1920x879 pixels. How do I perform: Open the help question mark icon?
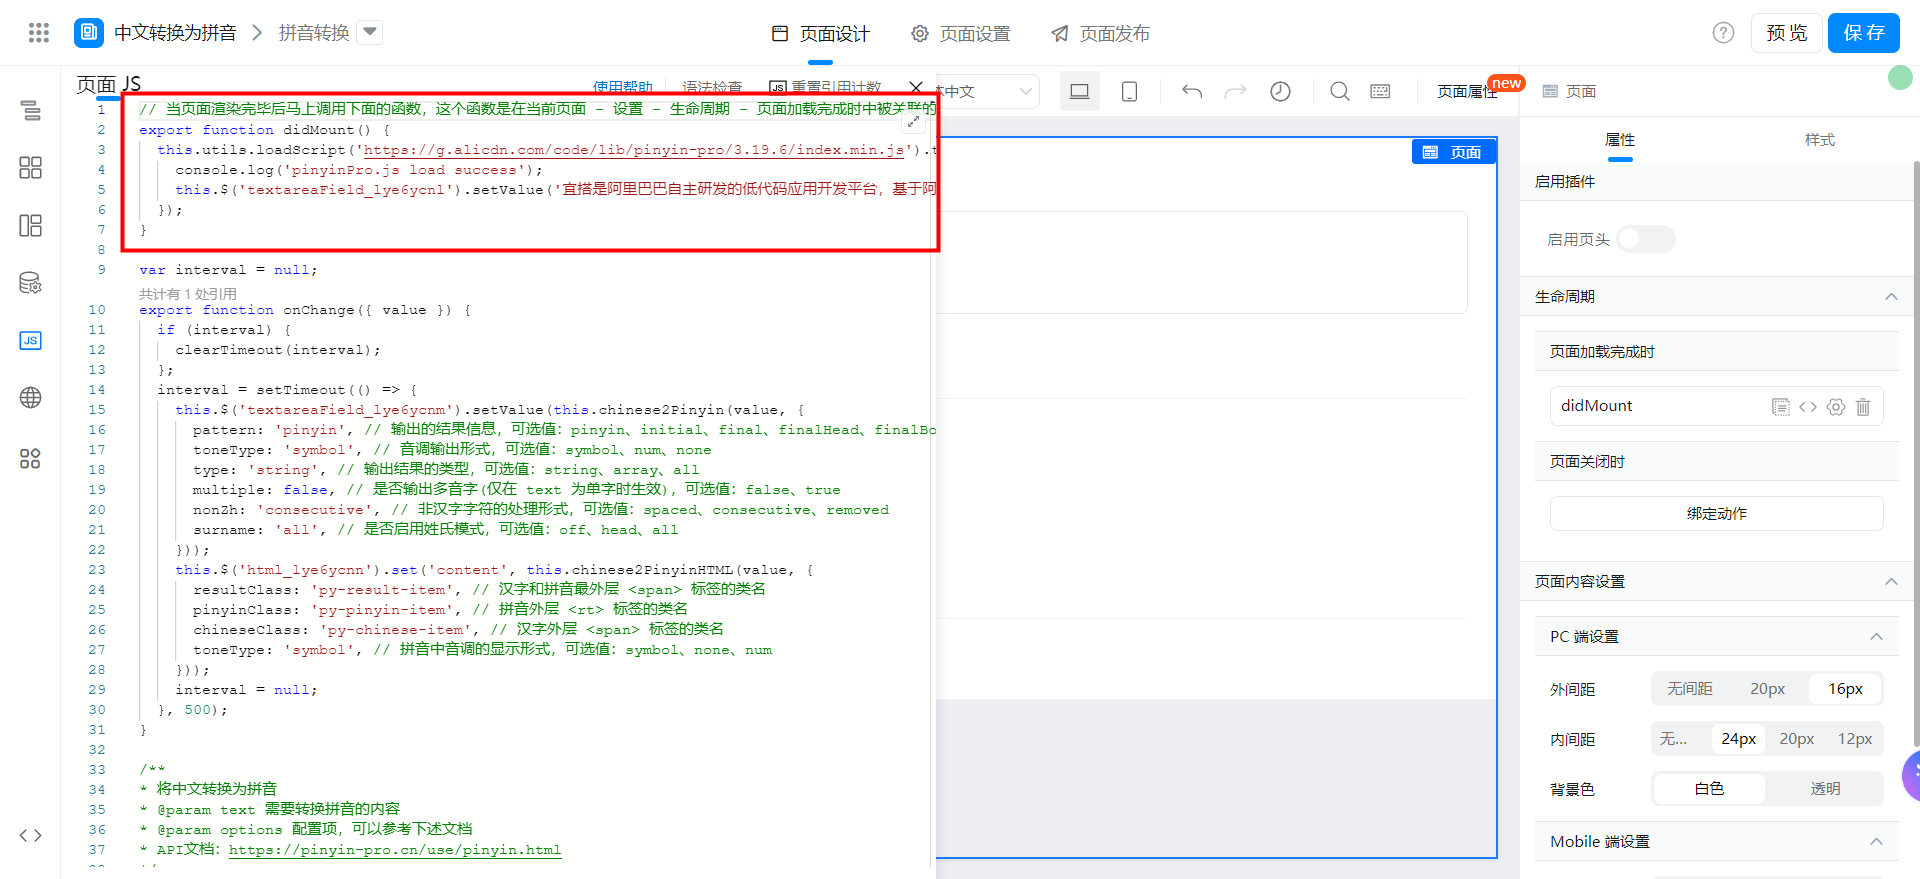click(x=1723, y=33)
